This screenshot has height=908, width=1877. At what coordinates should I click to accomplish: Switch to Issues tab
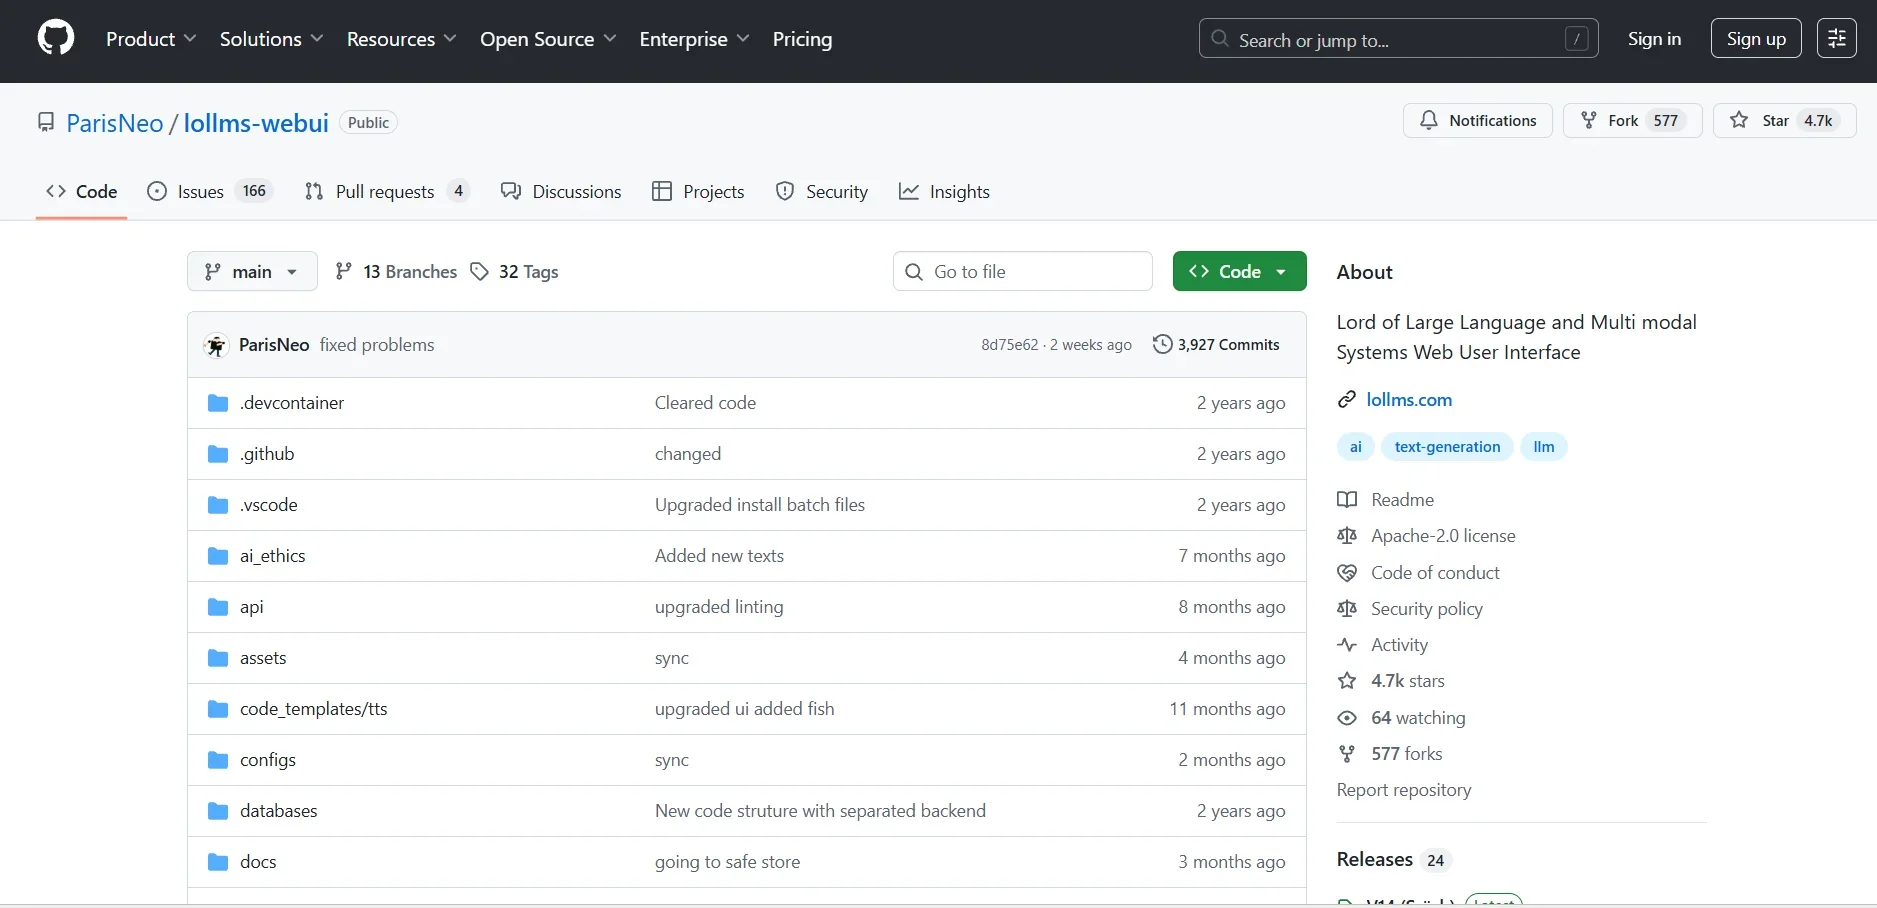(x=210, y=191)
